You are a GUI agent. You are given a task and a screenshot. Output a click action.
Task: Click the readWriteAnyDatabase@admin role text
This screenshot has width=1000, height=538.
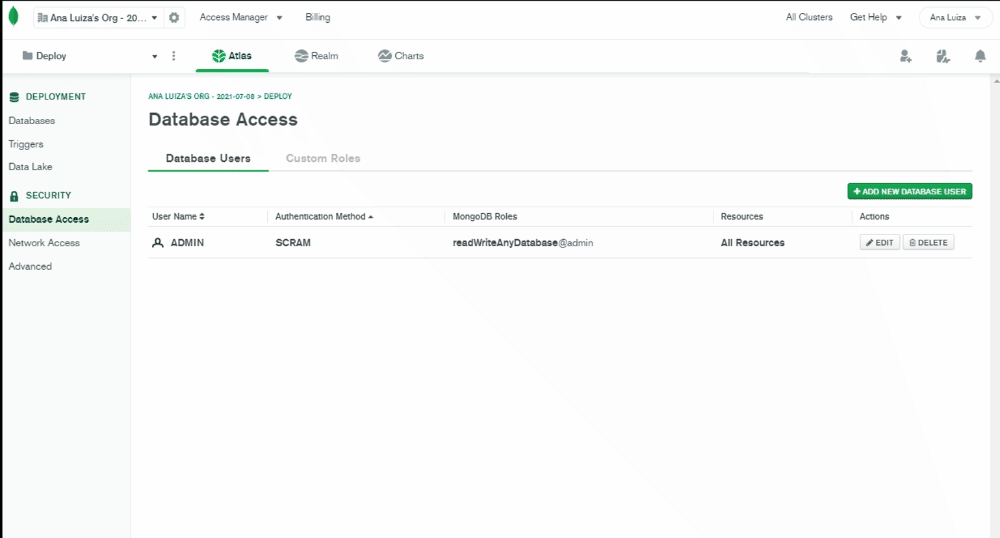[523, 243]
